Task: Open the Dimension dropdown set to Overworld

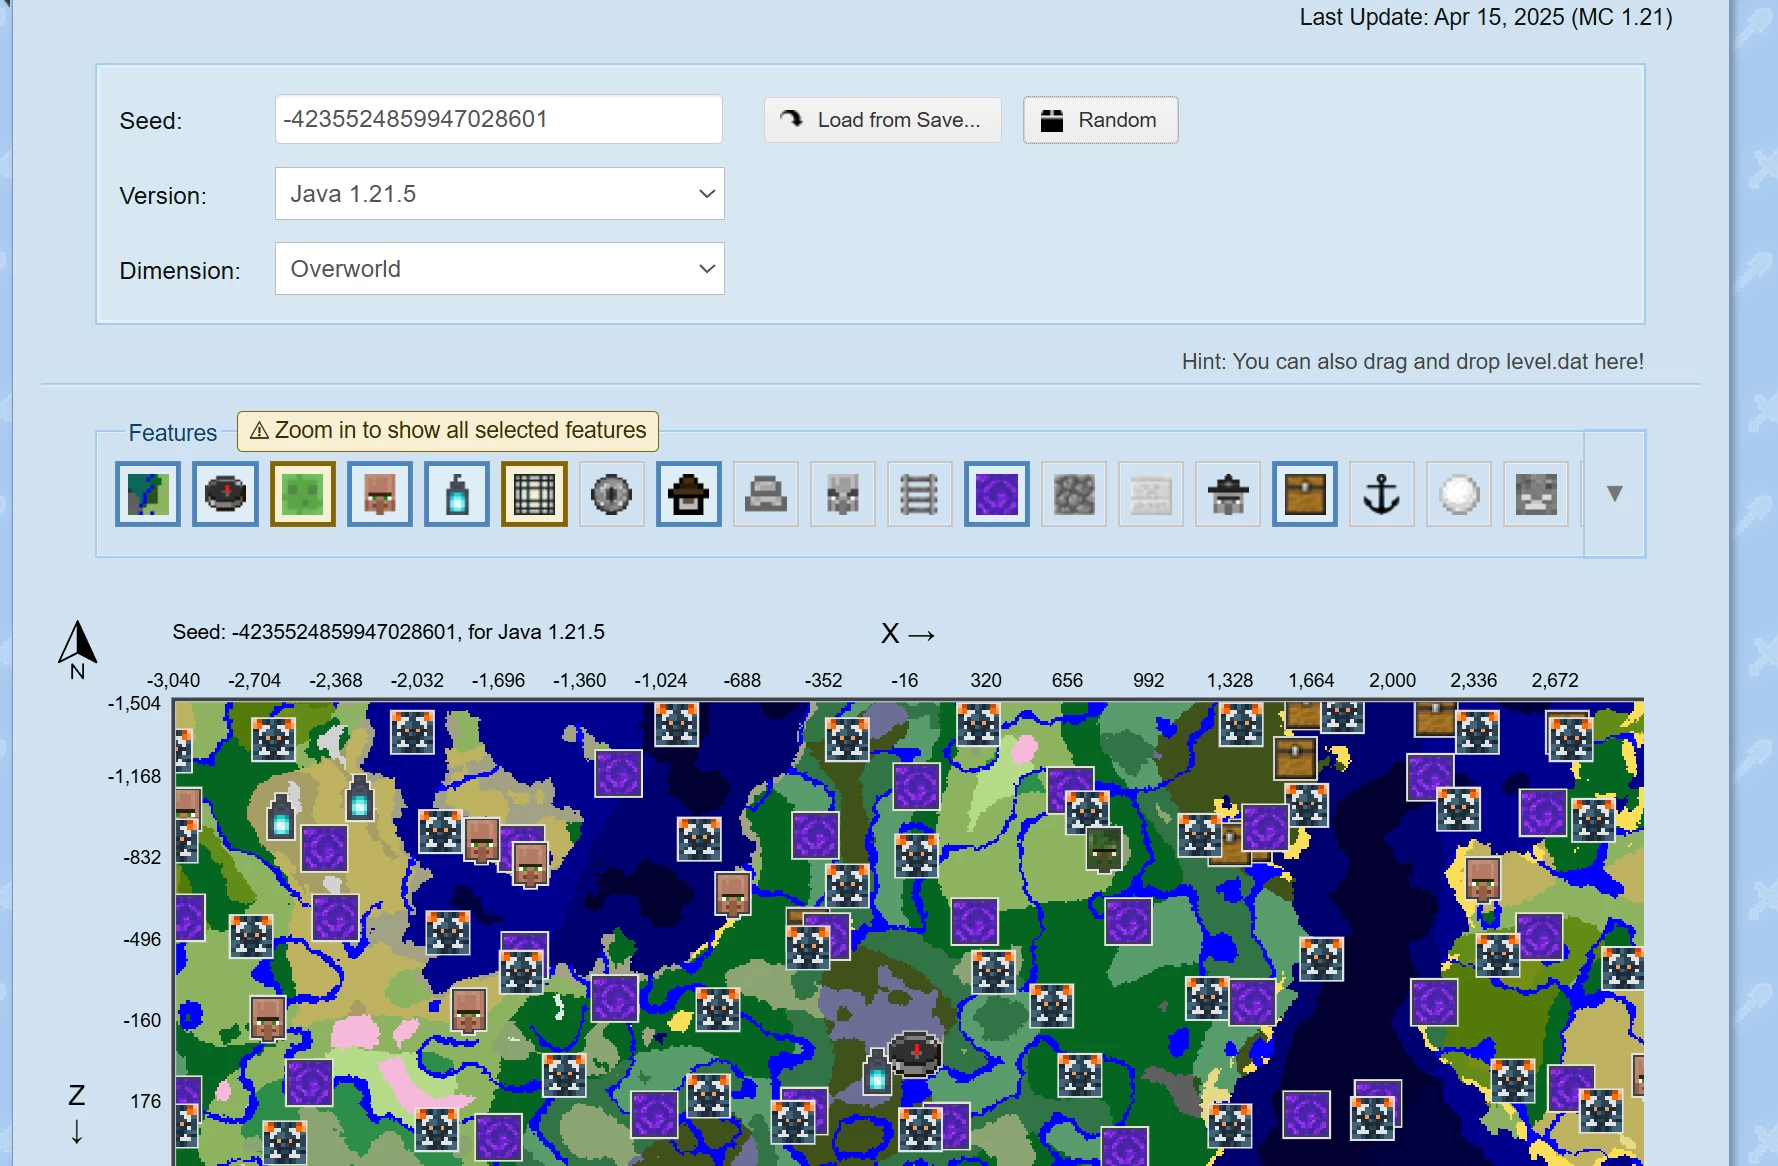Action: click(x=499, y=269)
